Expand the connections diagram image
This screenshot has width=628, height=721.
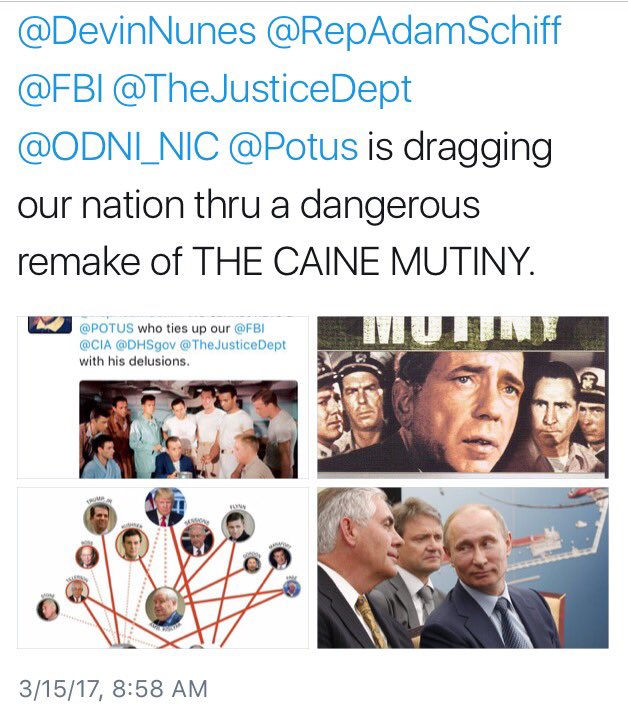click(163, 568)
